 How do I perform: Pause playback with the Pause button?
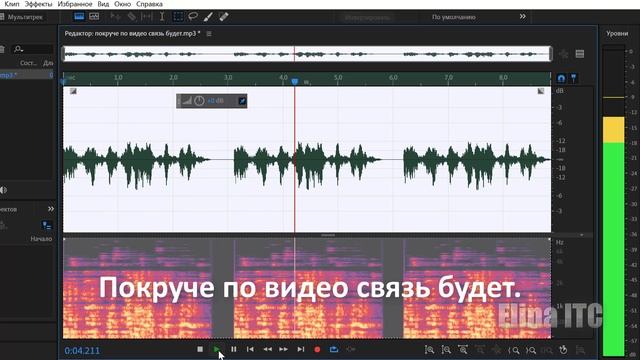(x=233, y=349)
